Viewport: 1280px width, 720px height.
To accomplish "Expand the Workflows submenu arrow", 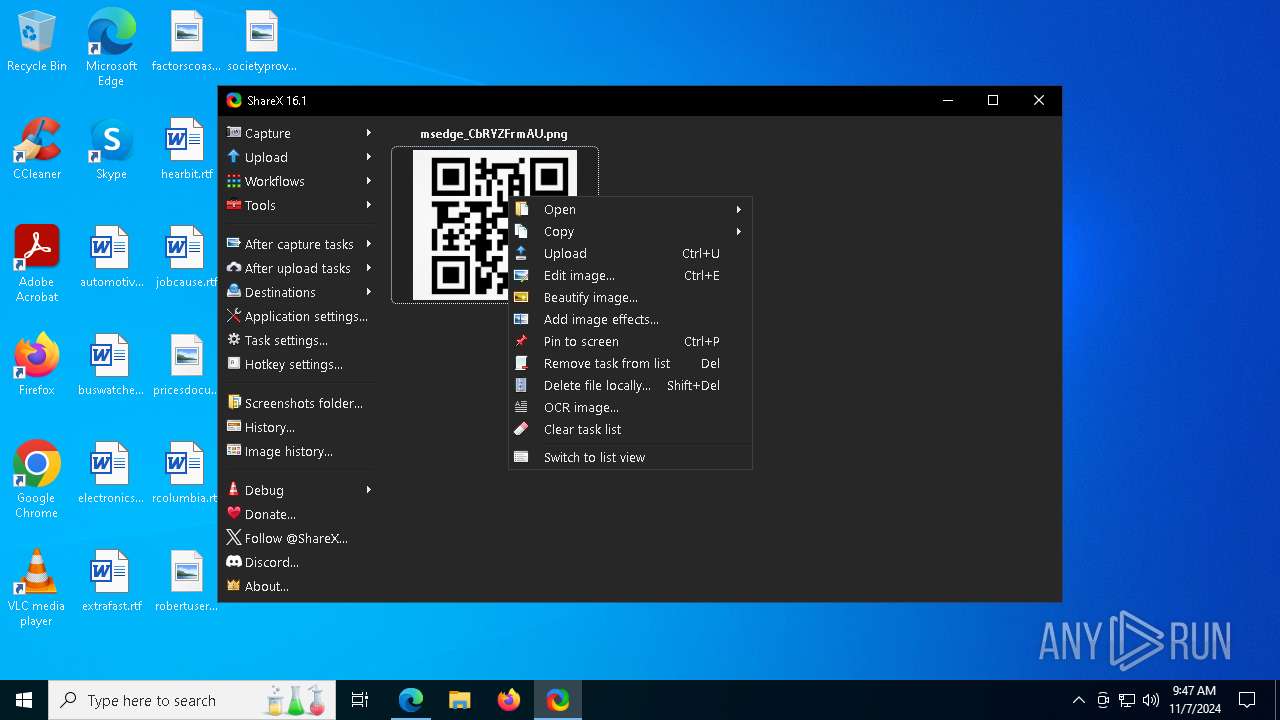I will pyautogui.click(x=368, y=181).
